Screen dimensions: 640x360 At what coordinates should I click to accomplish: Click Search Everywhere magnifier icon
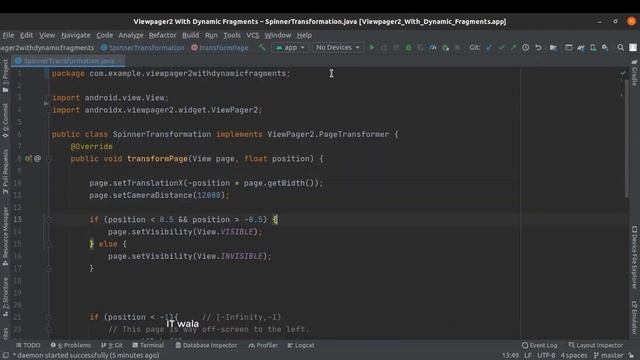pos(620,48)
